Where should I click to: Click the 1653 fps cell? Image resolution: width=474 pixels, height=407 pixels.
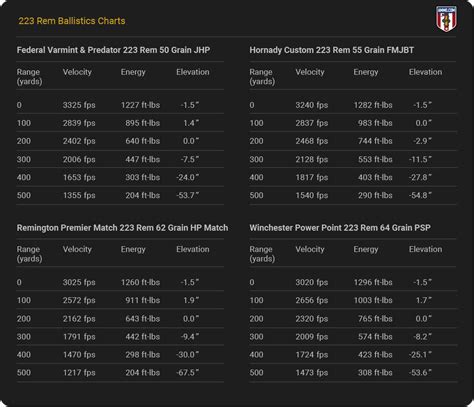(79, 177)
